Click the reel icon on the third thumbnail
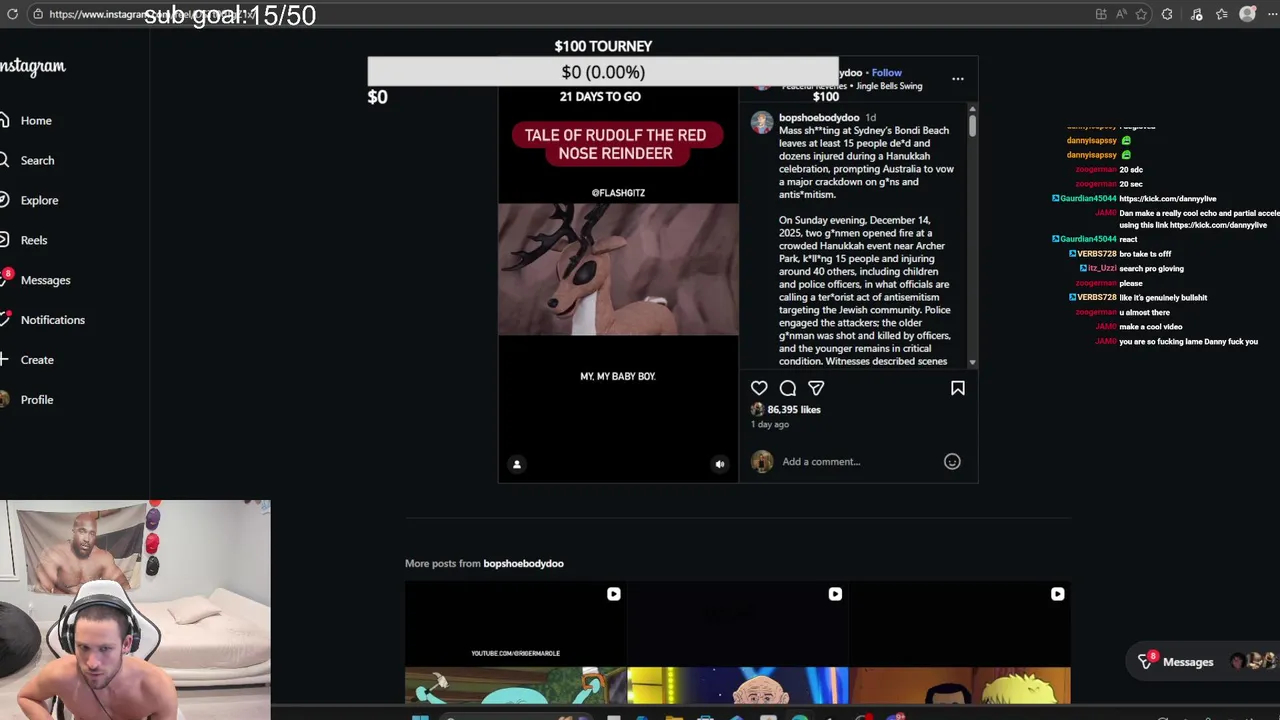Viewport: 1280px width, 720px height. (1057, 594)
